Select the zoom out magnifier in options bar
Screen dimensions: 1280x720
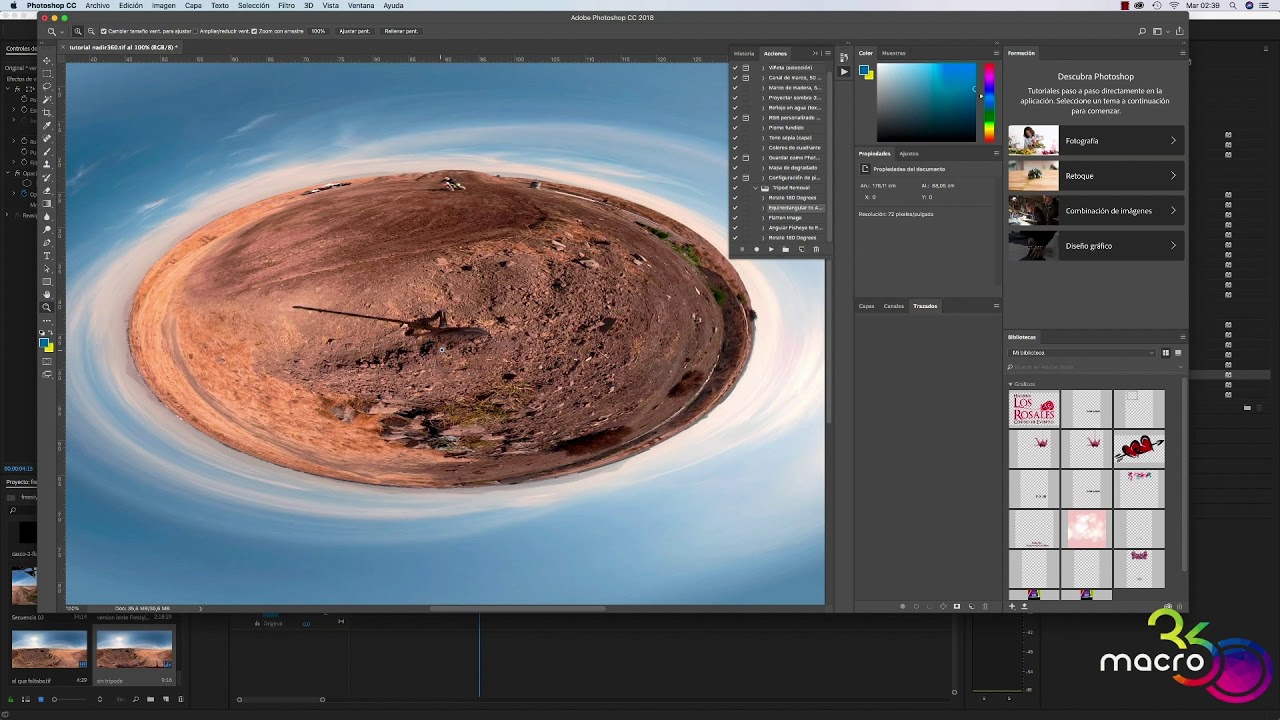click(x=91, y=31)
